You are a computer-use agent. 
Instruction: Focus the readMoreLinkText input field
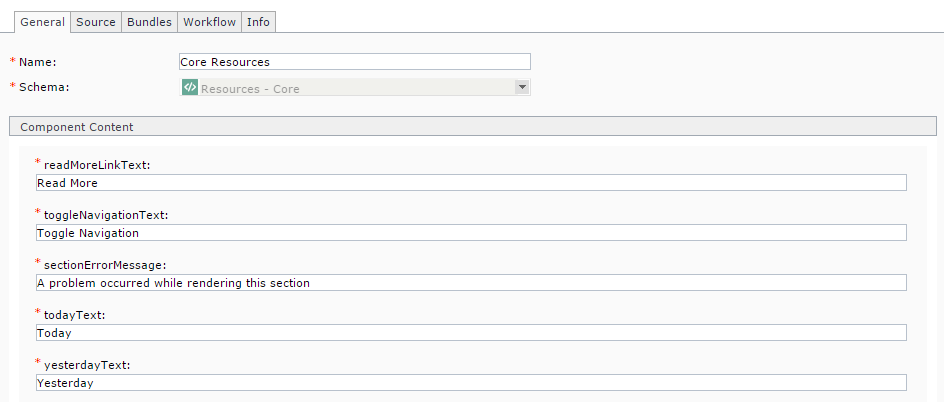pyautogui.click(x=470, y=183)
